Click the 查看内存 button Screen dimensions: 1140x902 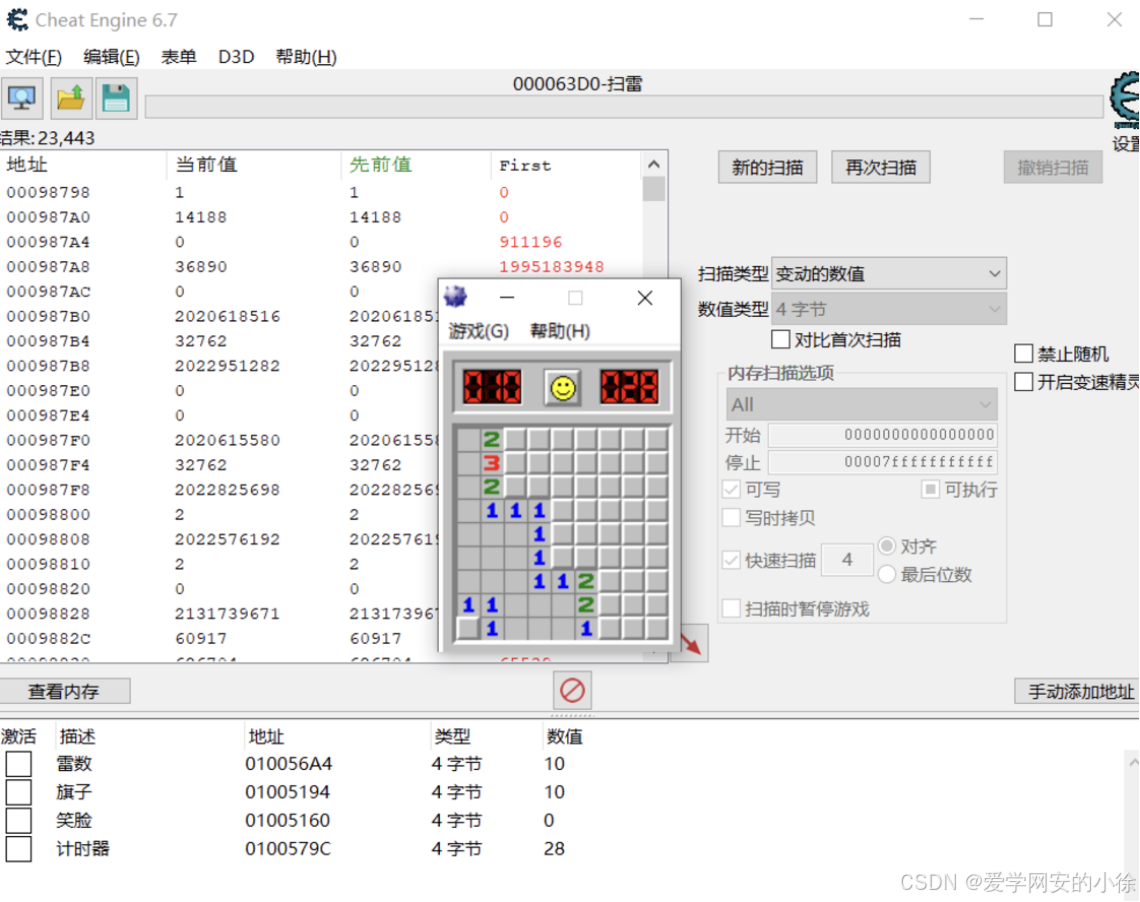[x=64, y=691]
